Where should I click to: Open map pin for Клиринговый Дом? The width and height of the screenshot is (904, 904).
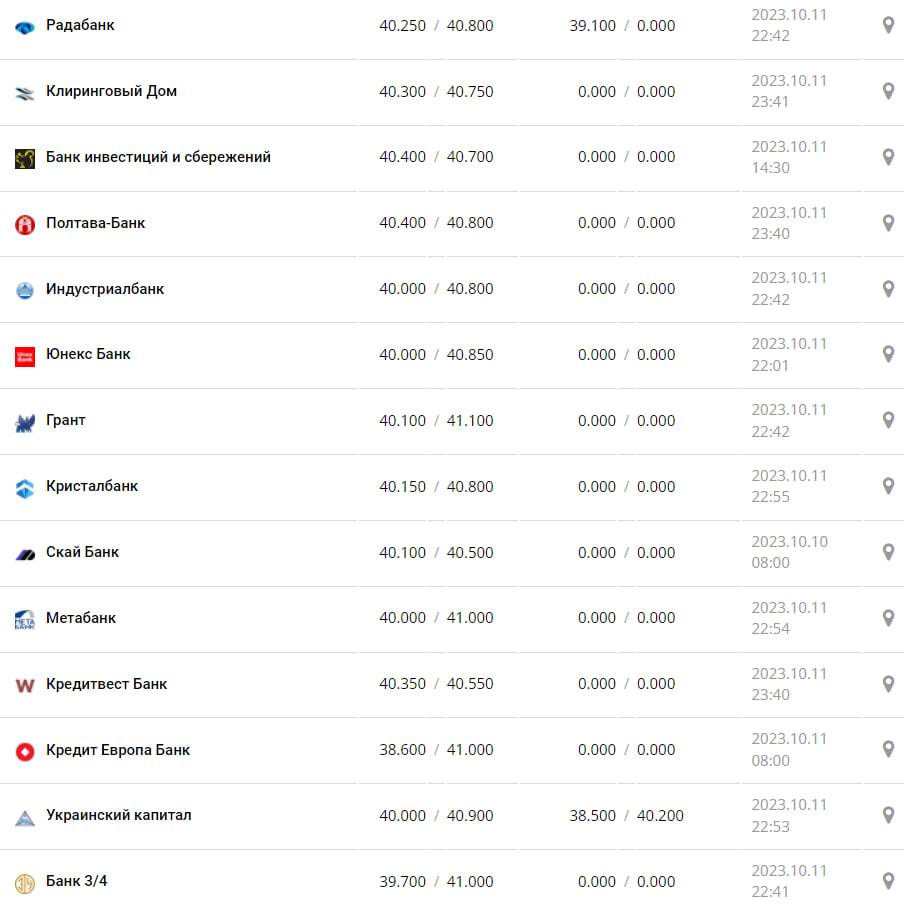tap(888, 91)
